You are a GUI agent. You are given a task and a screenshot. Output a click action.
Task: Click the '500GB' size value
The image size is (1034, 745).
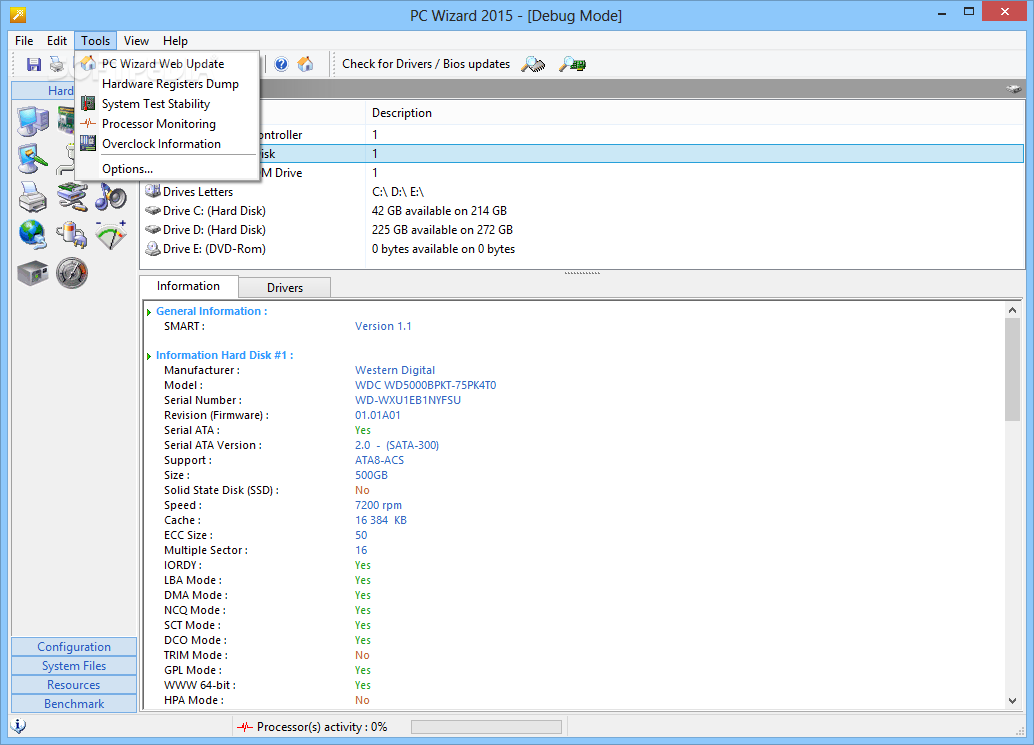[x=371, y=475]
